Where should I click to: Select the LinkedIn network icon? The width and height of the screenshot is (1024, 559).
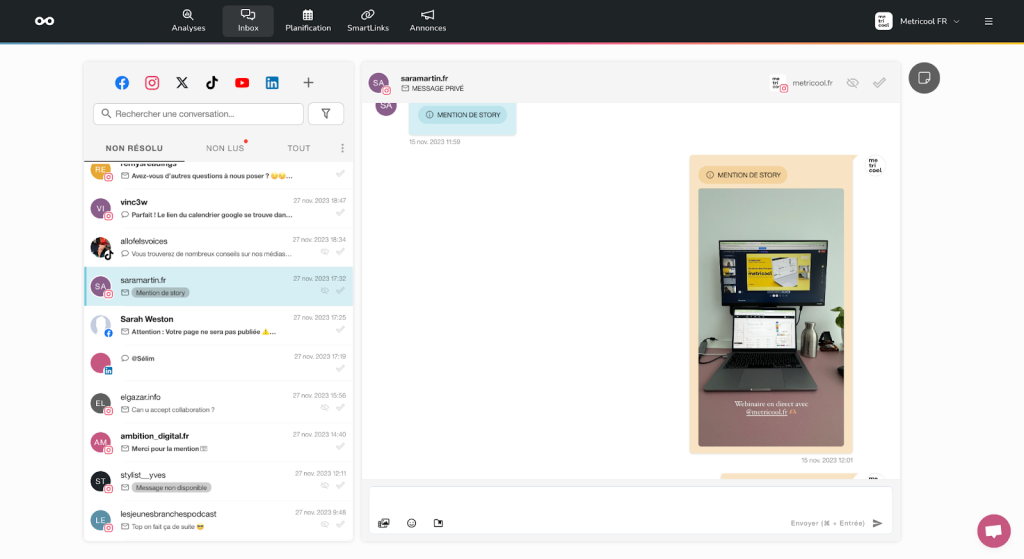tap(272, 83)
